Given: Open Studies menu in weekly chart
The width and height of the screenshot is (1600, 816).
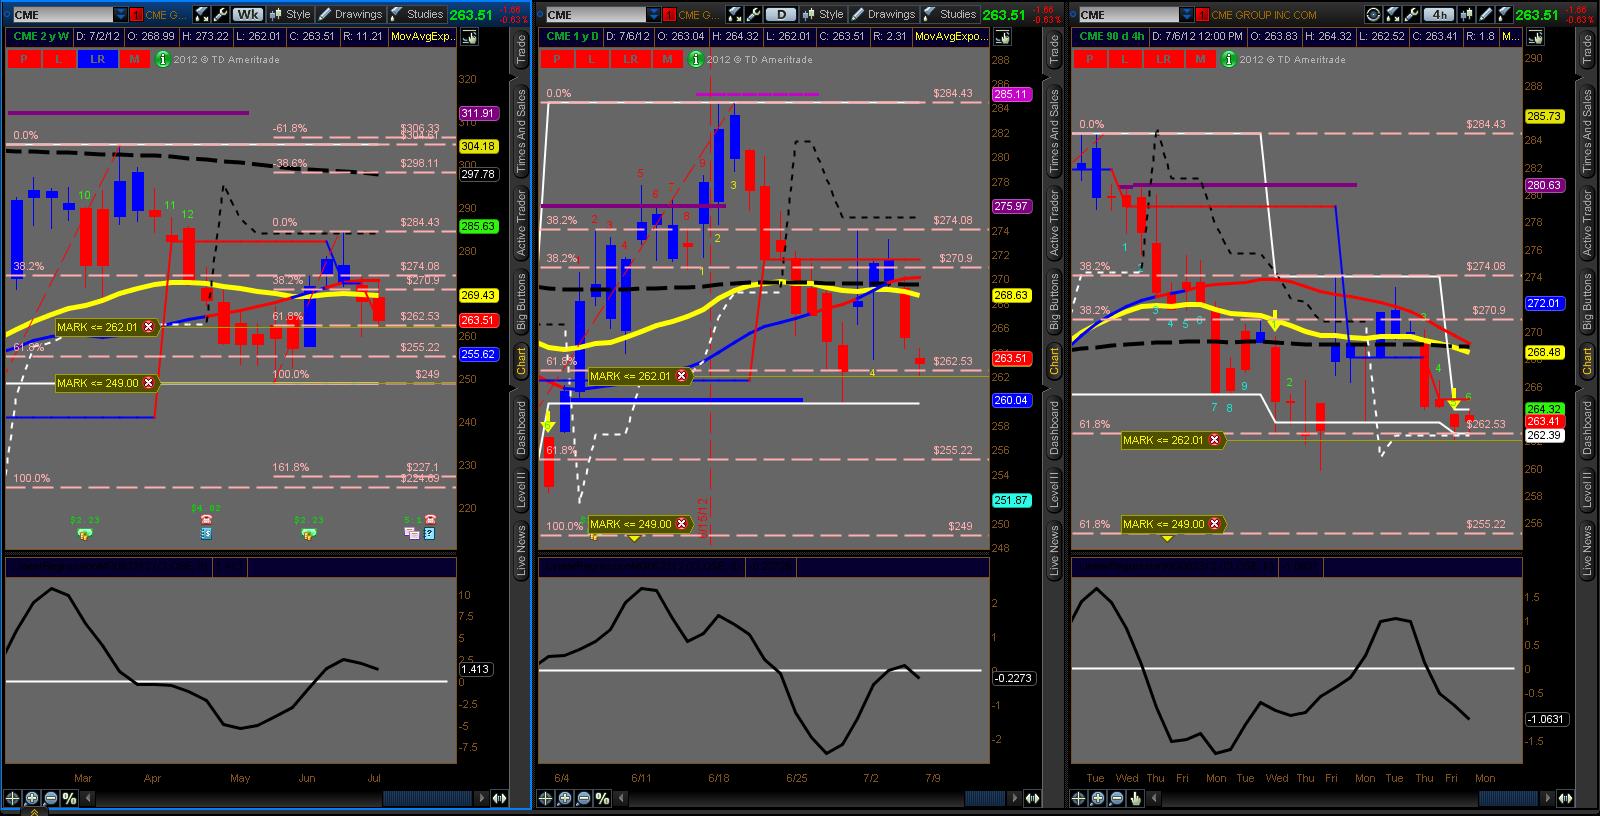Looking at the screenshot, I should click(416, 14).
